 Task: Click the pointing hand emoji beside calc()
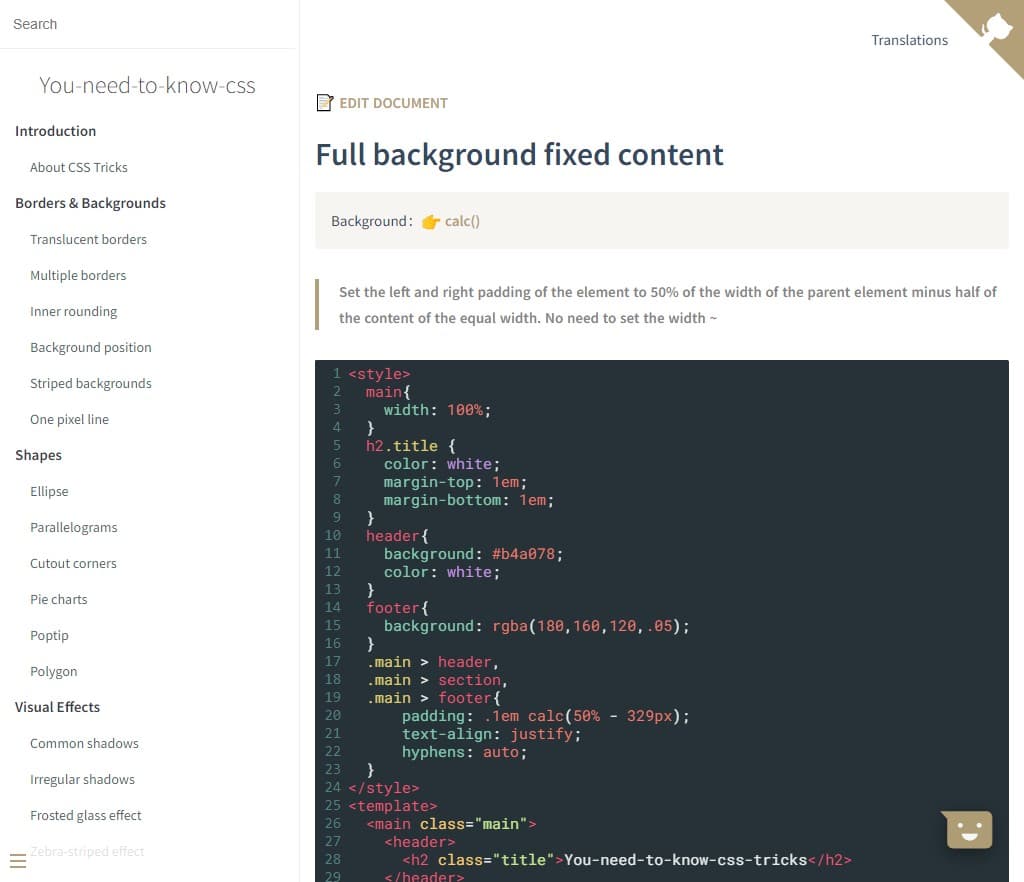(x=430, y=222)
